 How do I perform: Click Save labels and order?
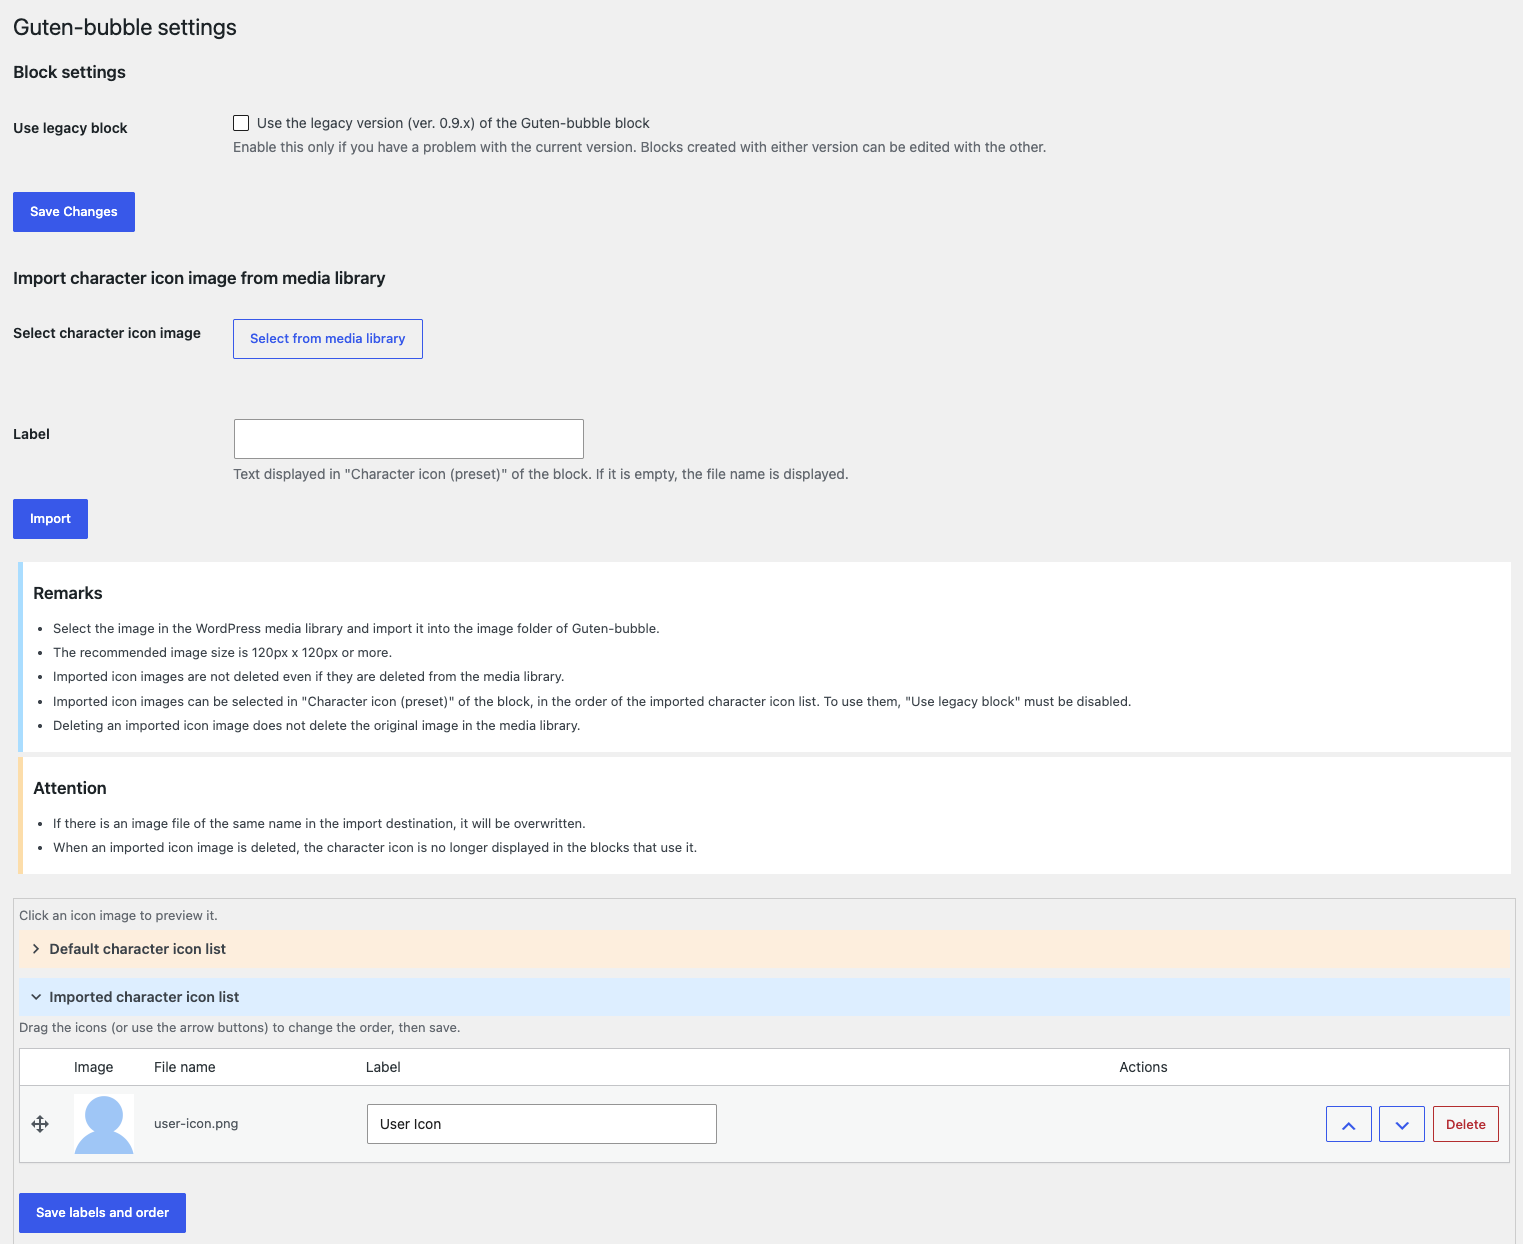(x=102, y=1213)
